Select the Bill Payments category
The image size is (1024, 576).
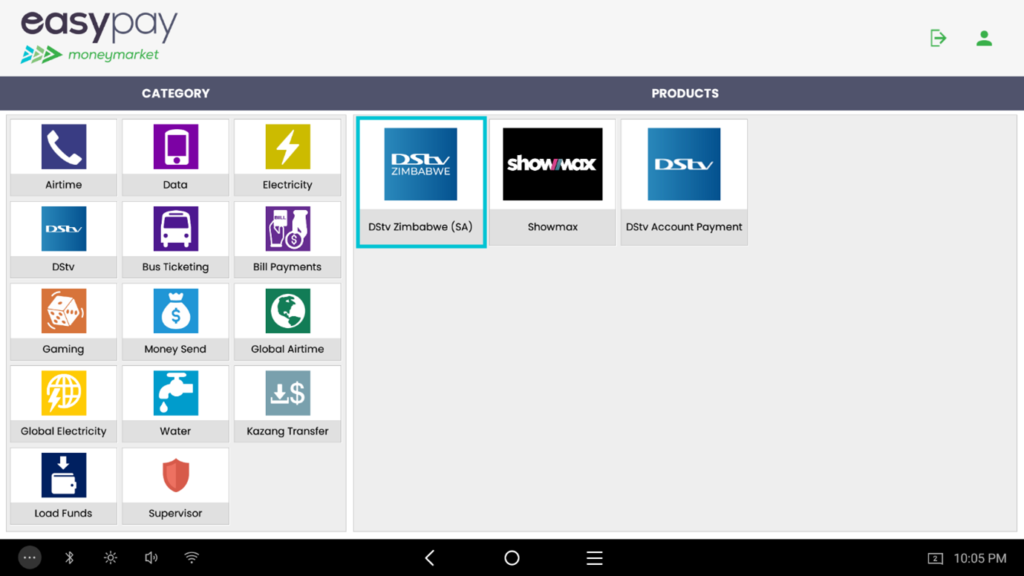tap(287, 240)
